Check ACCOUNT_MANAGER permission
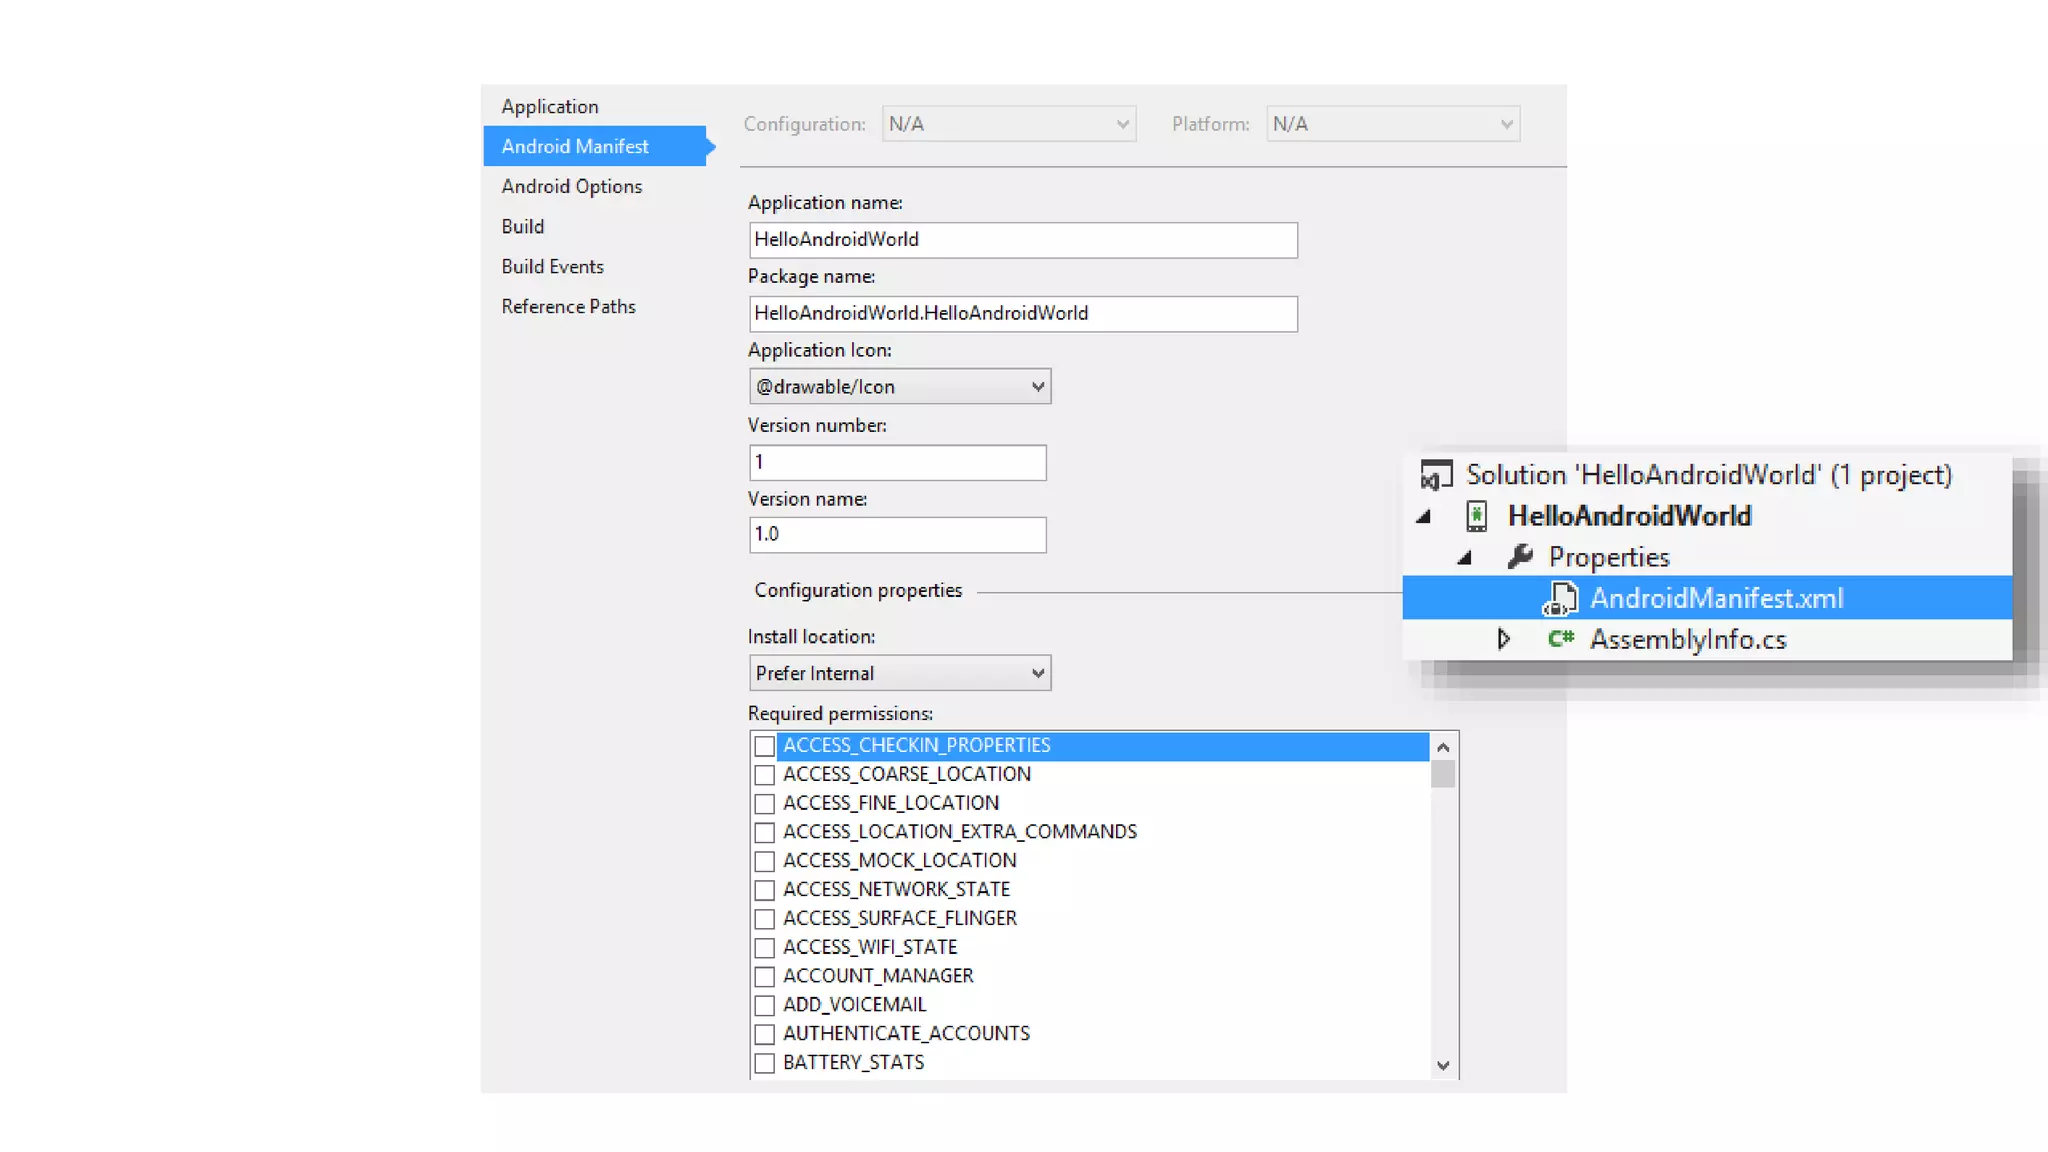The width and height of the screenshot is (2048, 1152). click(764, 977)
